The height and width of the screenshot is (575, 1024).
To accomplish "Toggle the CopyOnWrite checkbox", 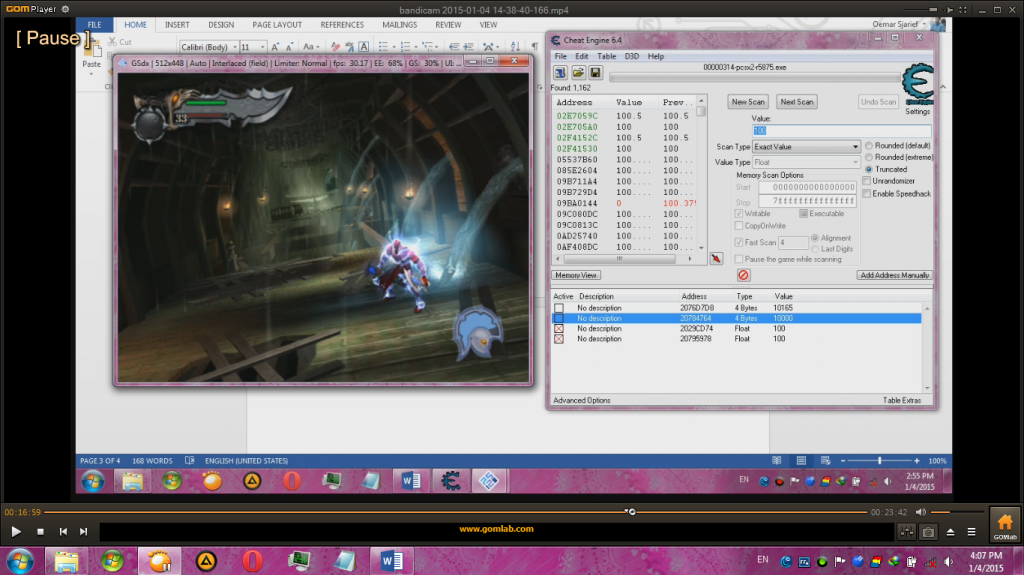I will 739,225.
